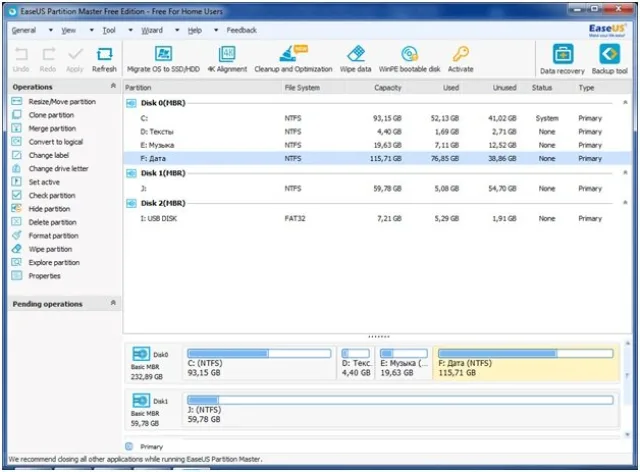
Task: Collapse the Operations panel
Action: coord(113,86)
